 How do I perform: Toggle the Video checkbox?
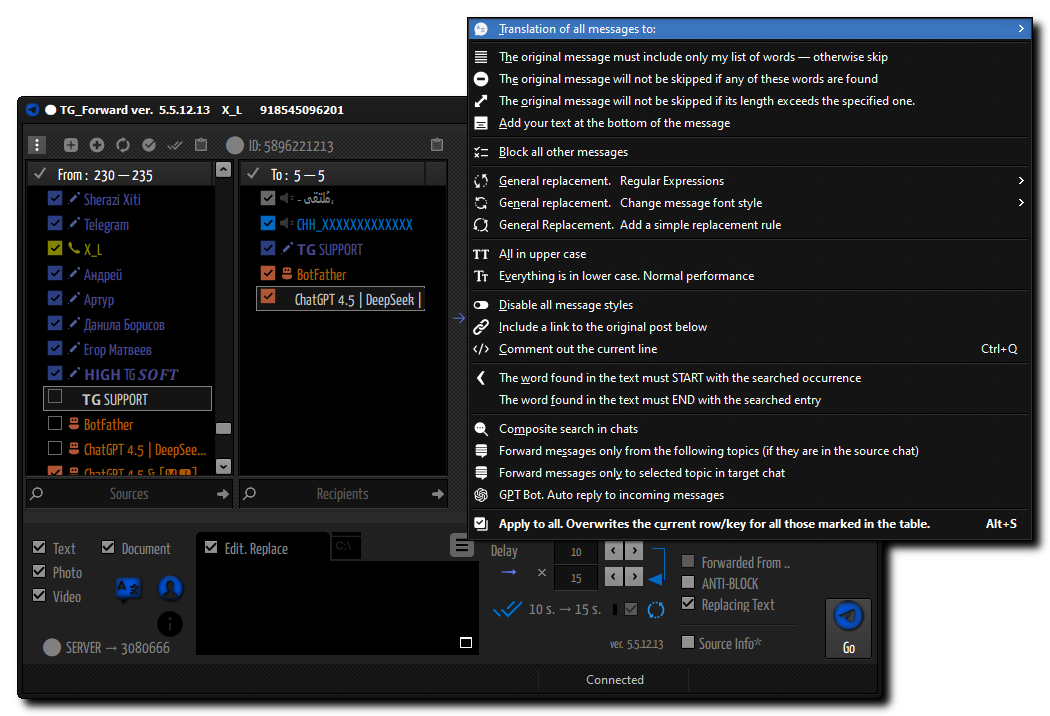pyautogui.click(x=39, y=595)
